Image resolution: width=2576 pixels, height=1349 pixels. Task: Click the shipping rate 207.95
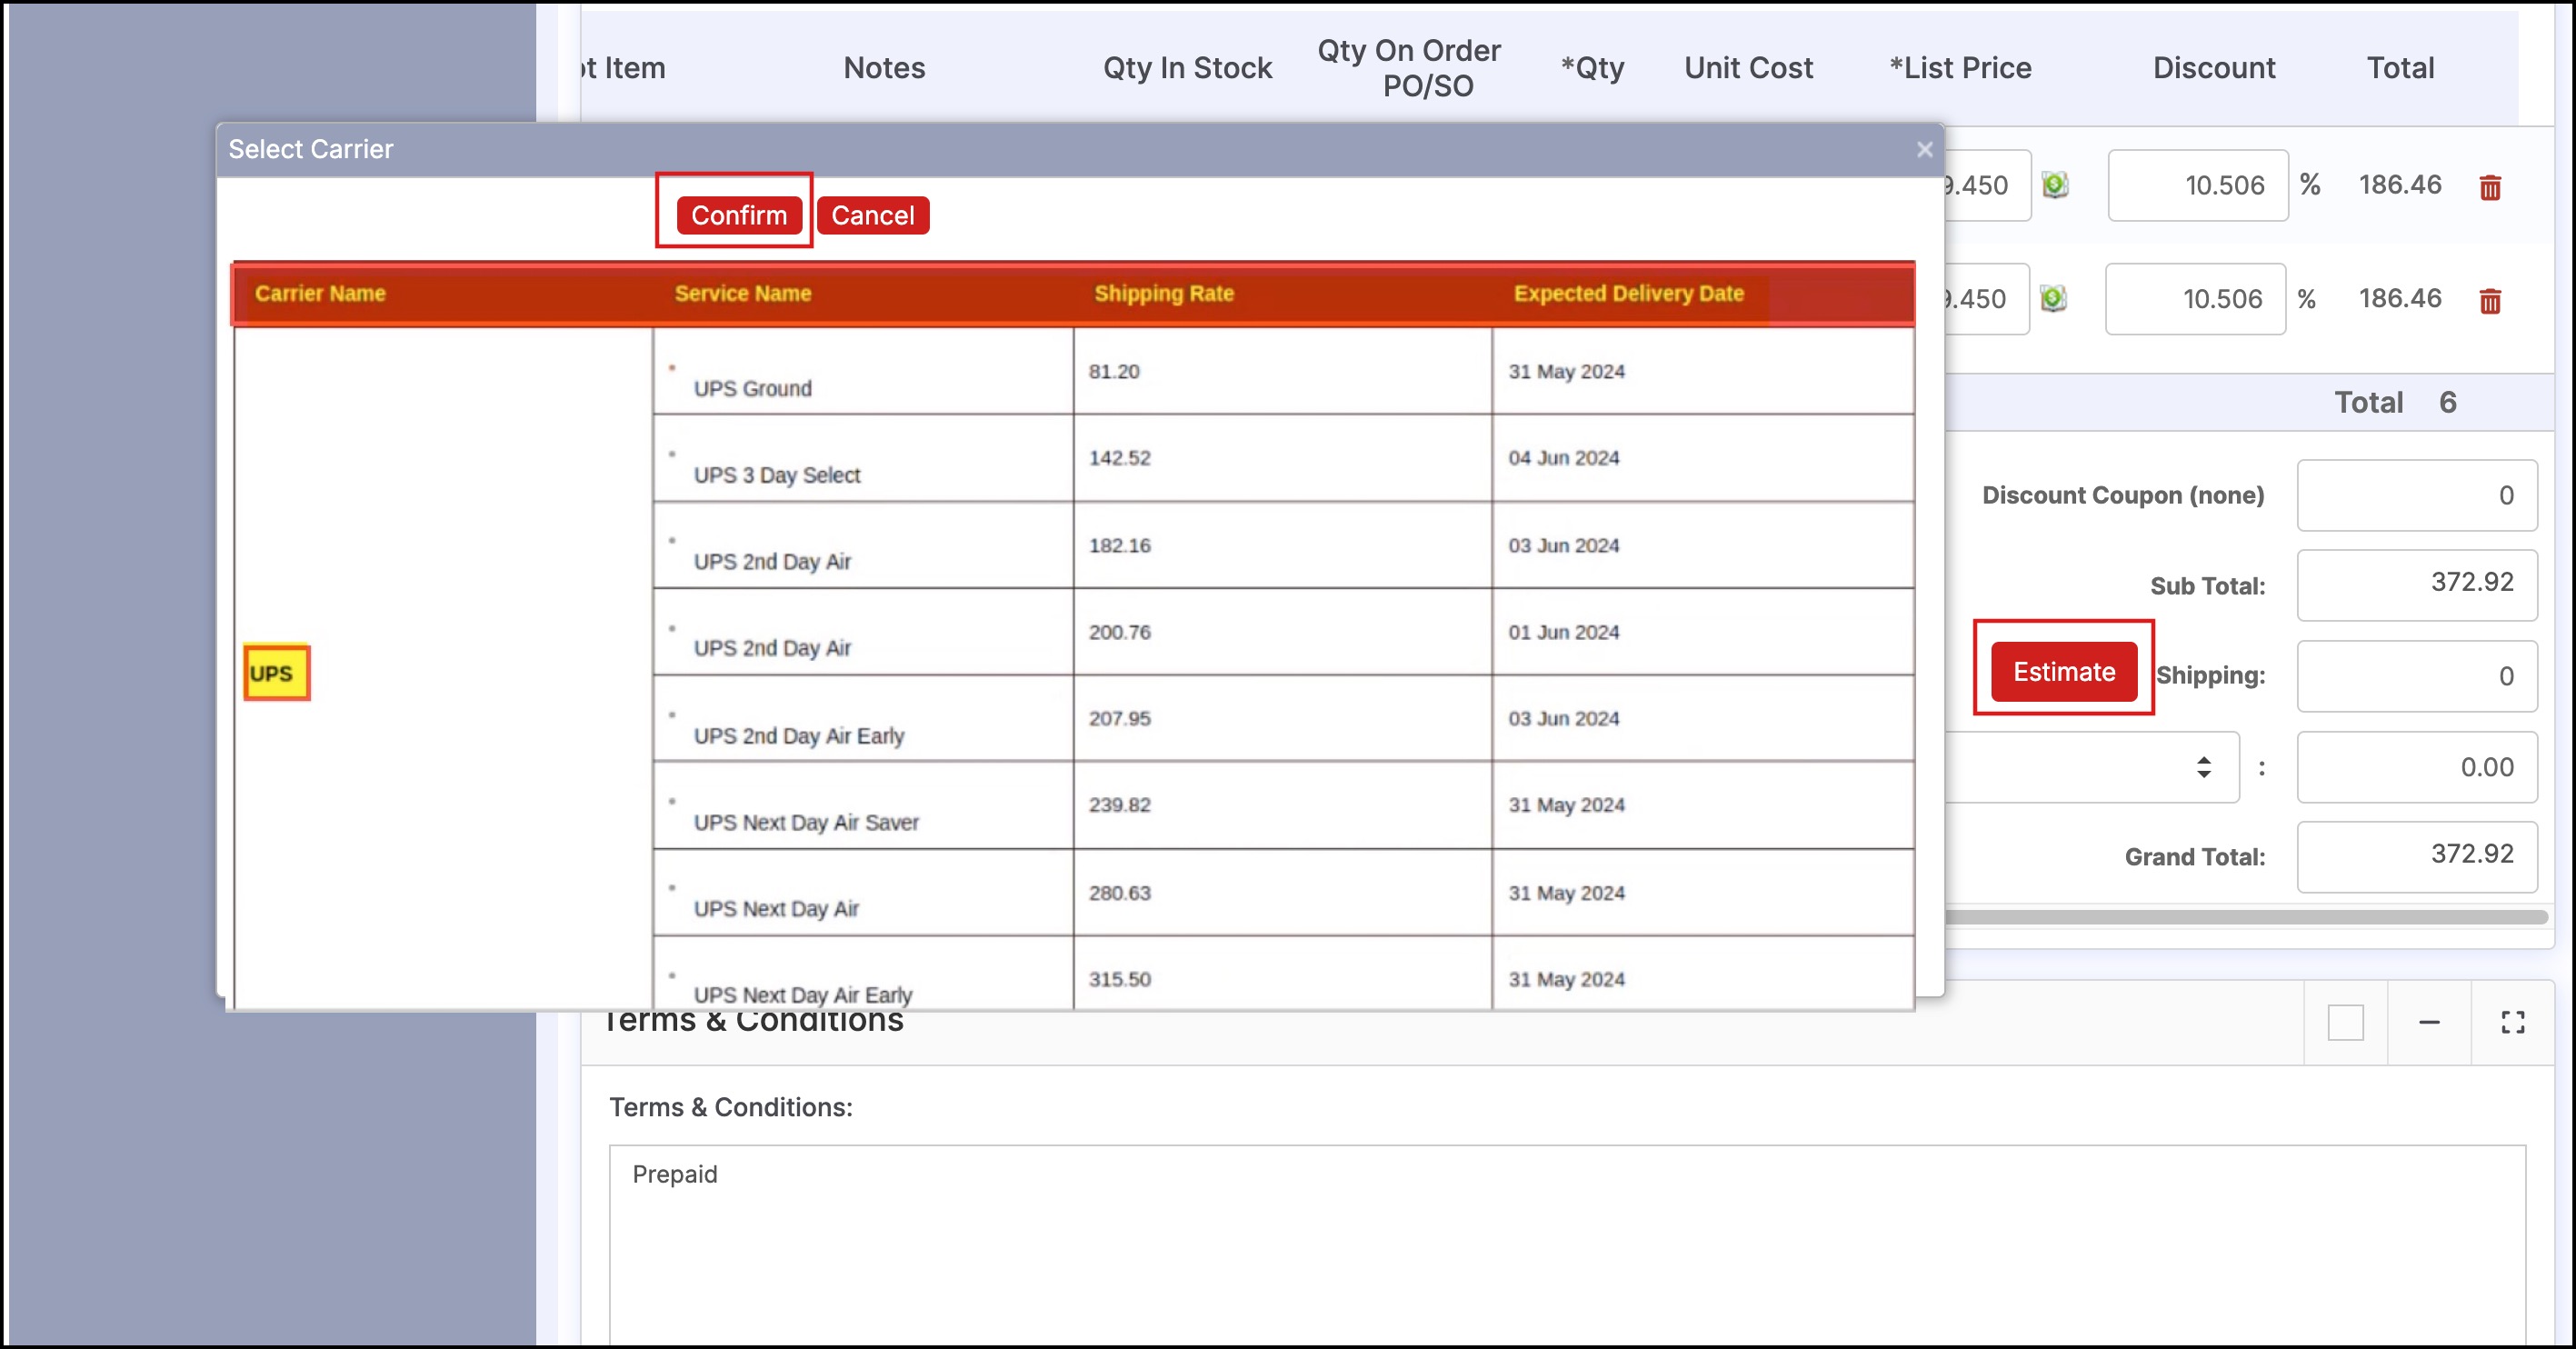[1120, 718]
